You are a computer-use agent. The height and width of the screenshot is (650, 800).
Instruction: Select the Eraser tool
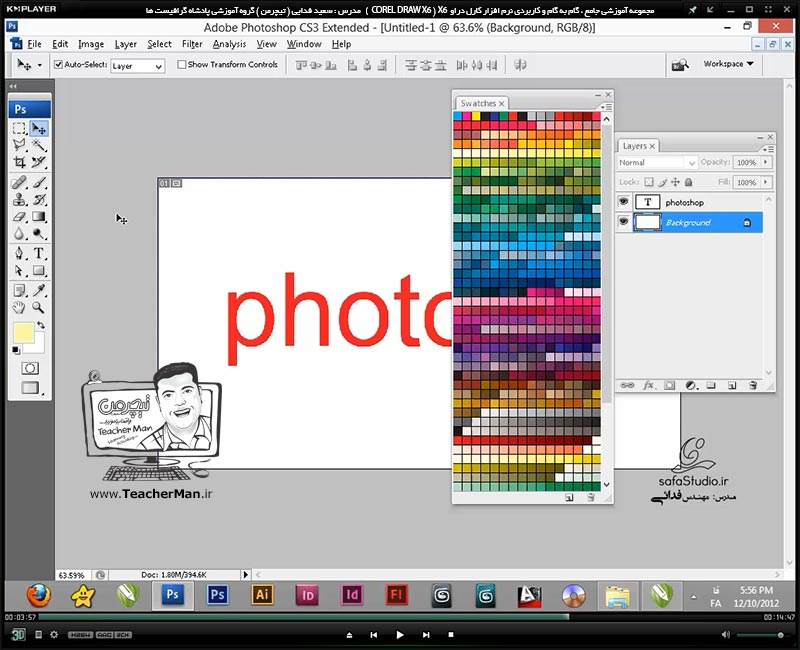point(19,217)
